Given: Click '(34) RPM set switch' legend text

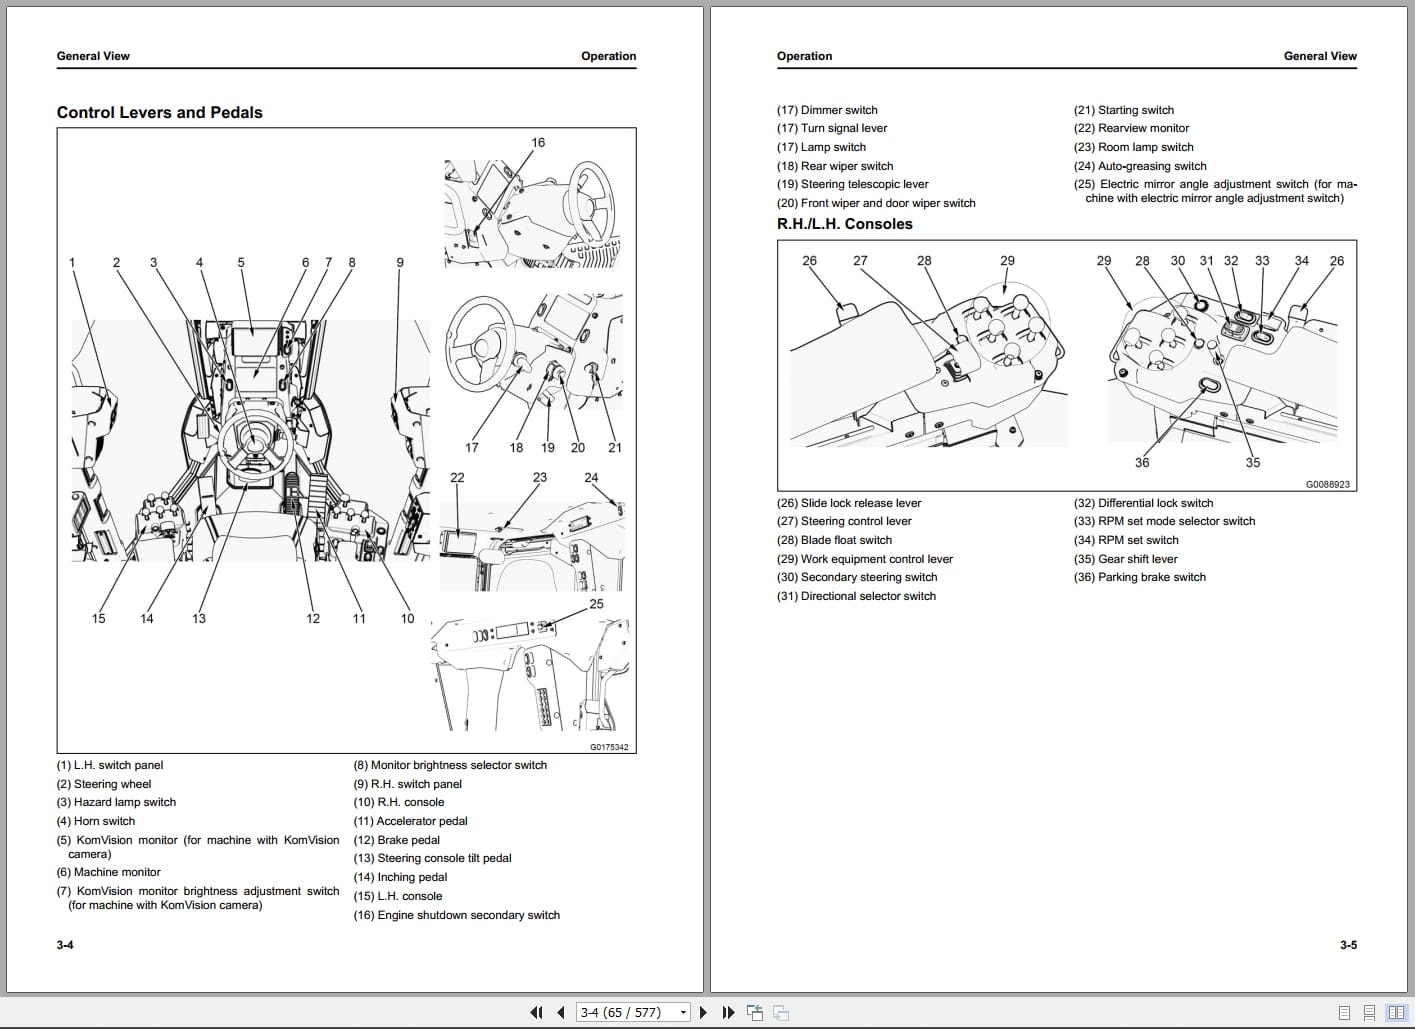Looking at the screenshot, I should click(1126, 540).
